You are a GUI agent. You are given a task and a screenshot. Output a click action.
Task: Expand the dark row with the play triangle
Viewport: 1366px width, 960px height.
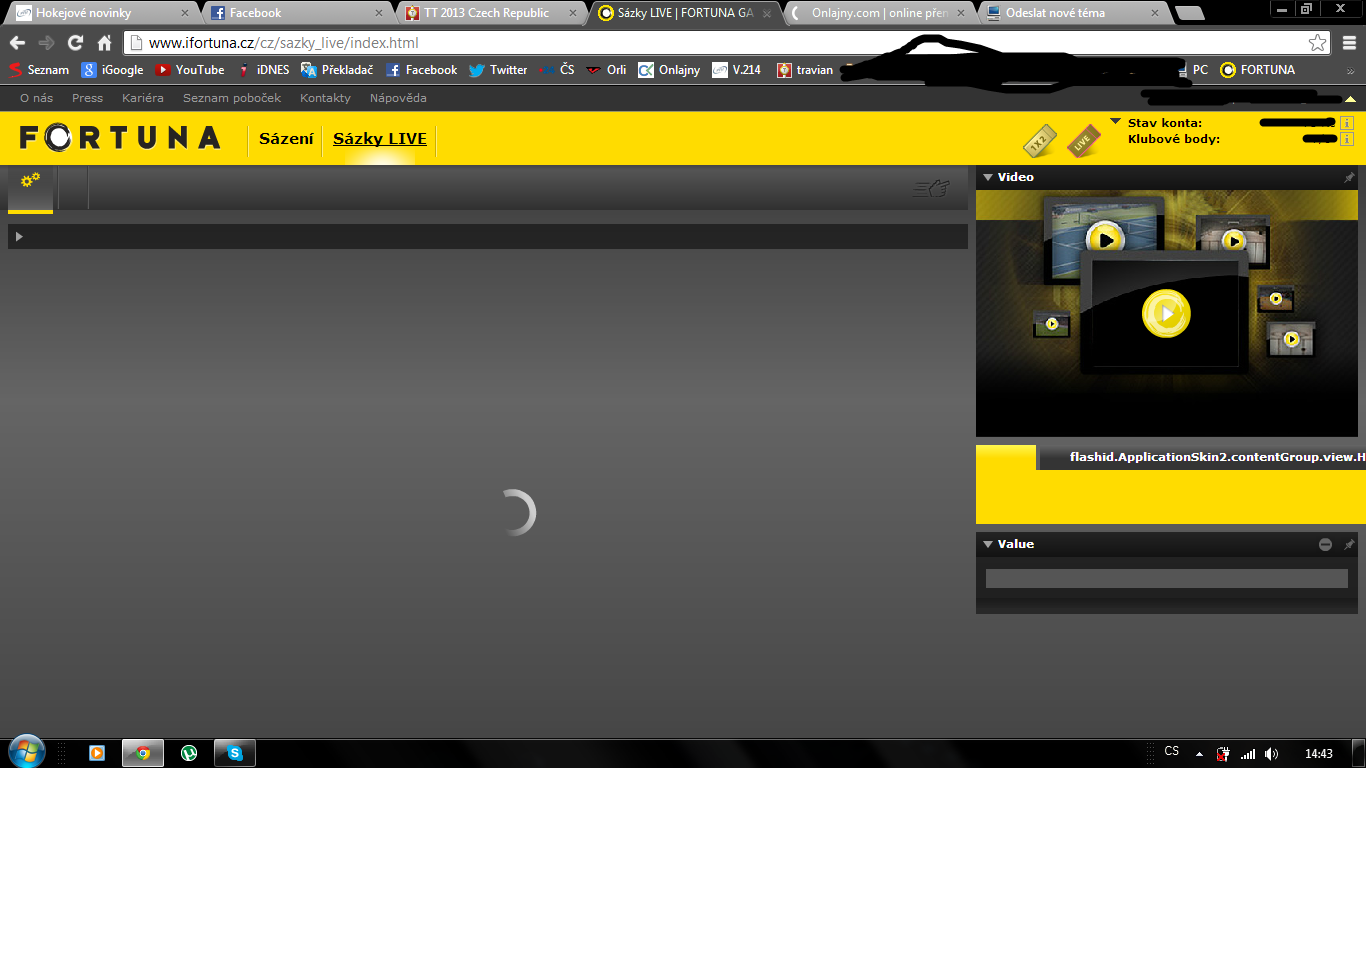pyautogui.click(x=488, y=236)
